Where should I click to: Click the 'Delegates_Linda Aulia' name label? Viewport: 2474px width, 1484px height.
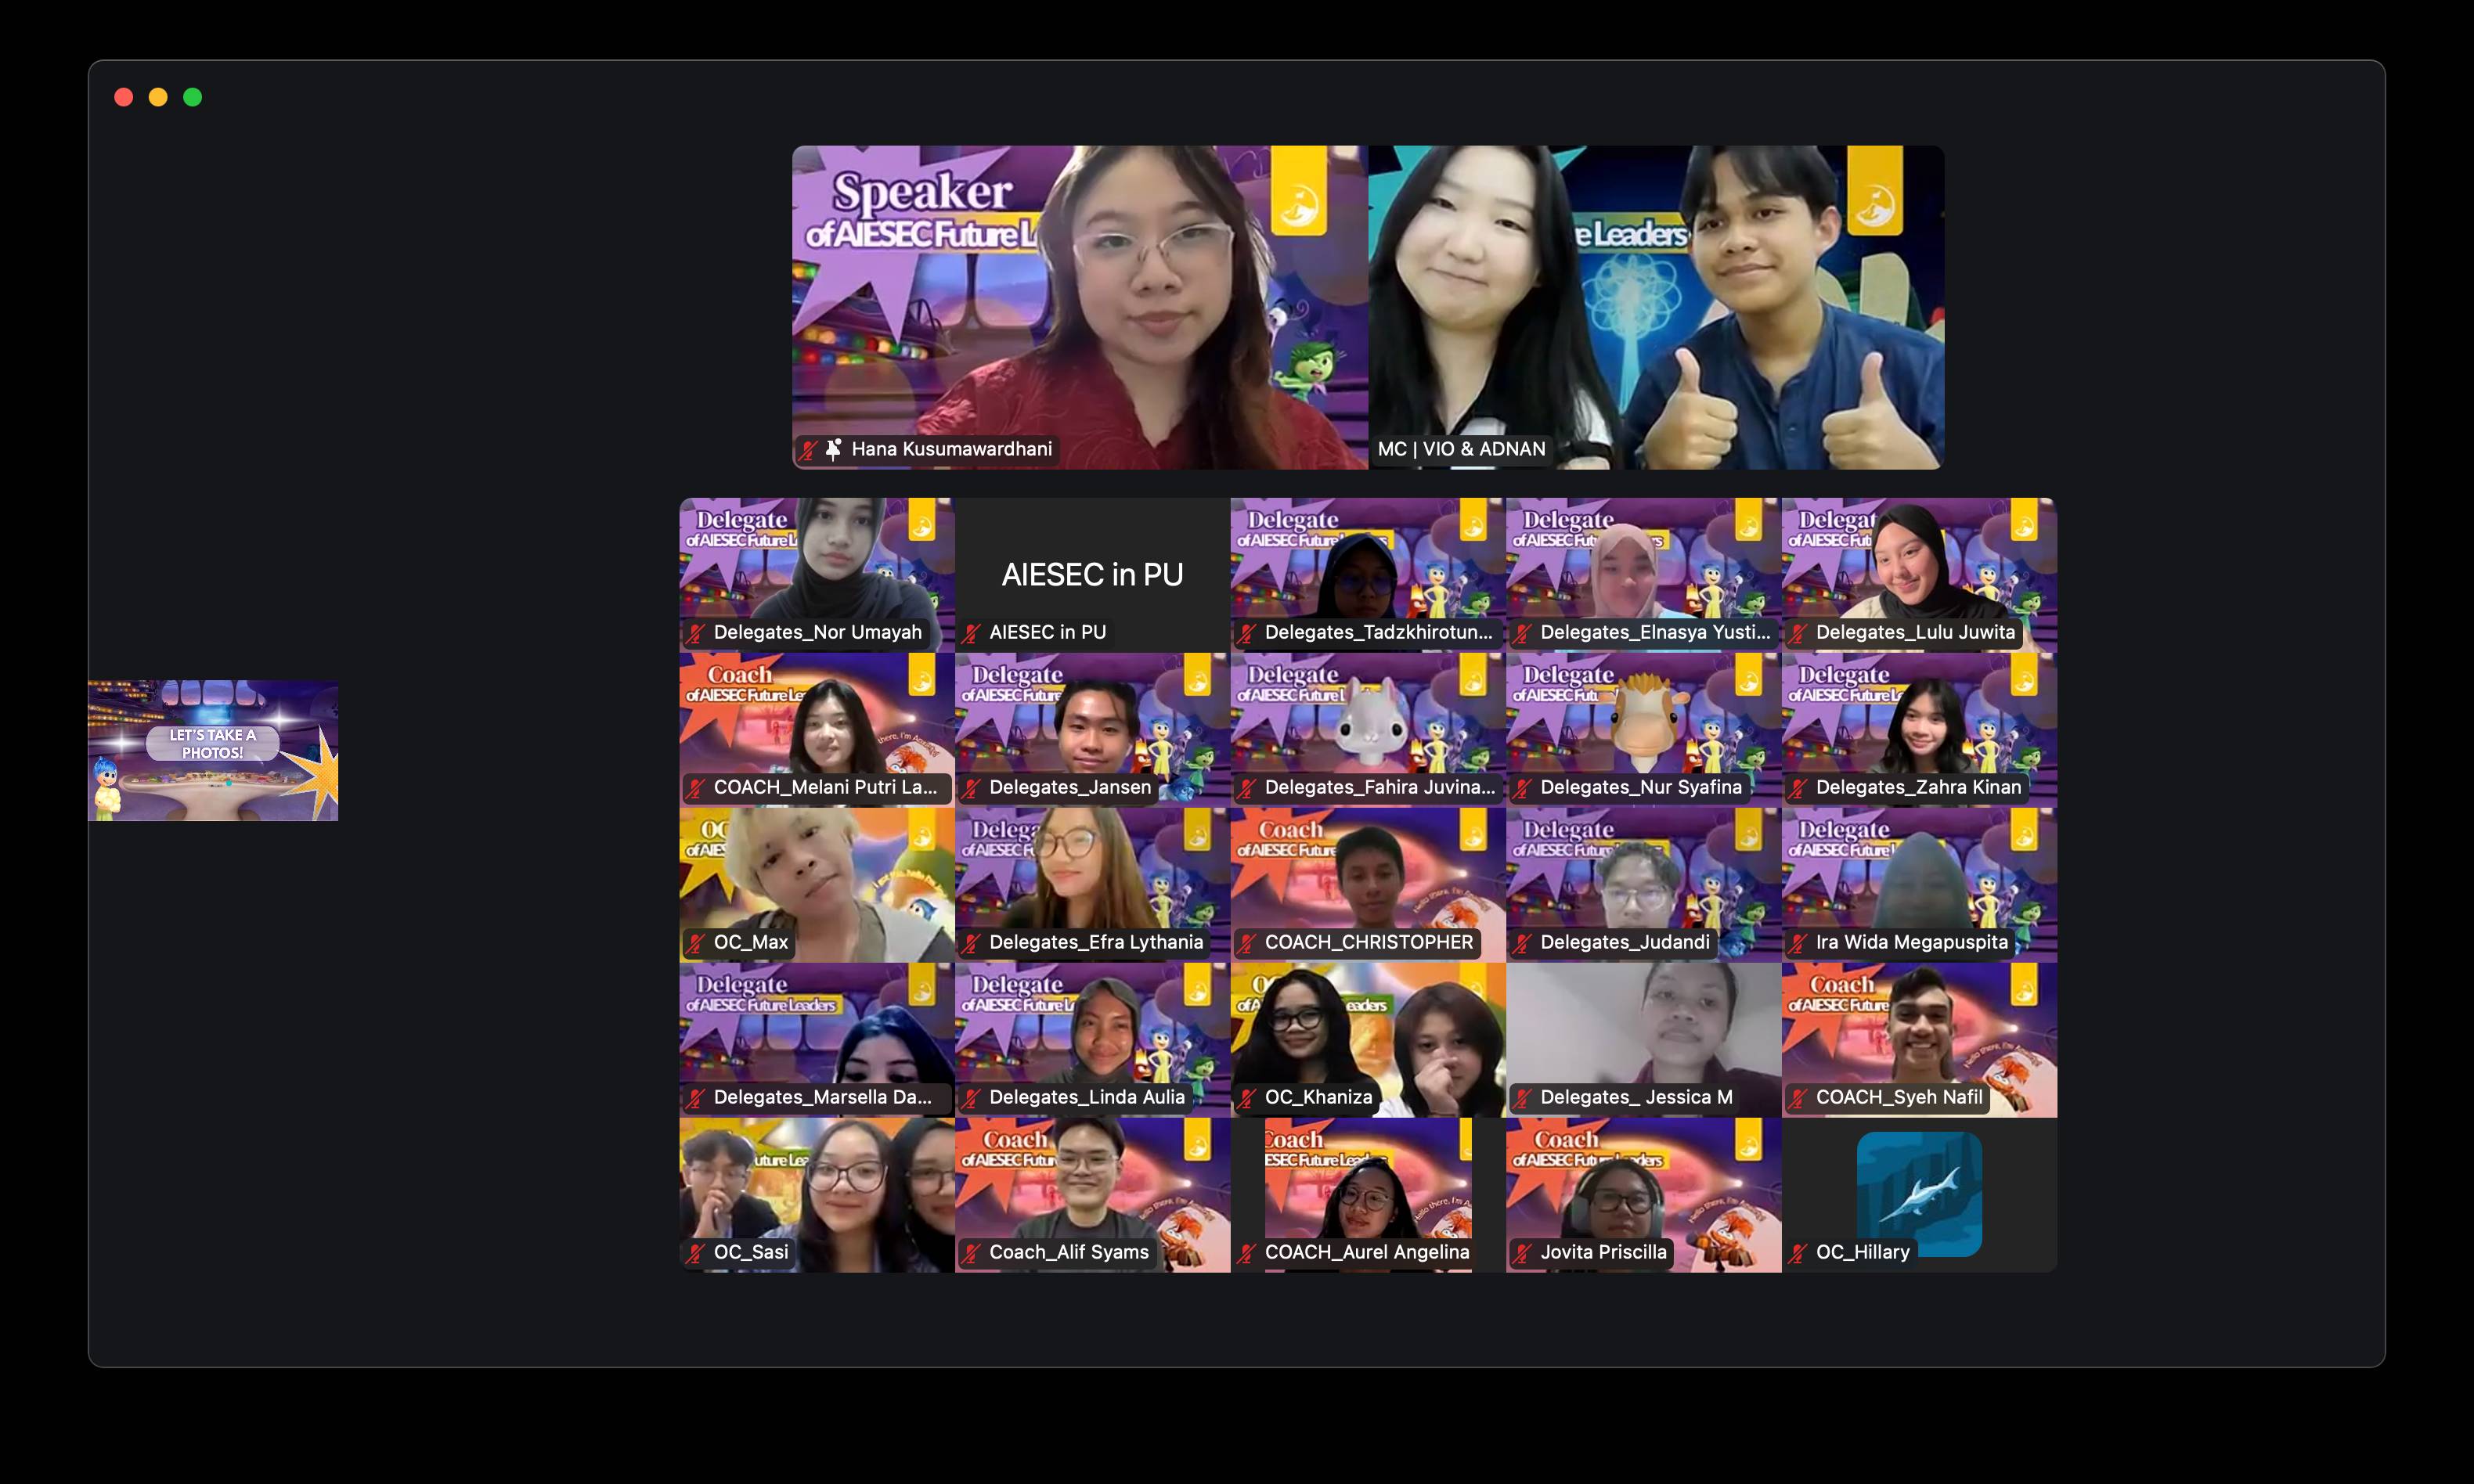point(1087,1097)
